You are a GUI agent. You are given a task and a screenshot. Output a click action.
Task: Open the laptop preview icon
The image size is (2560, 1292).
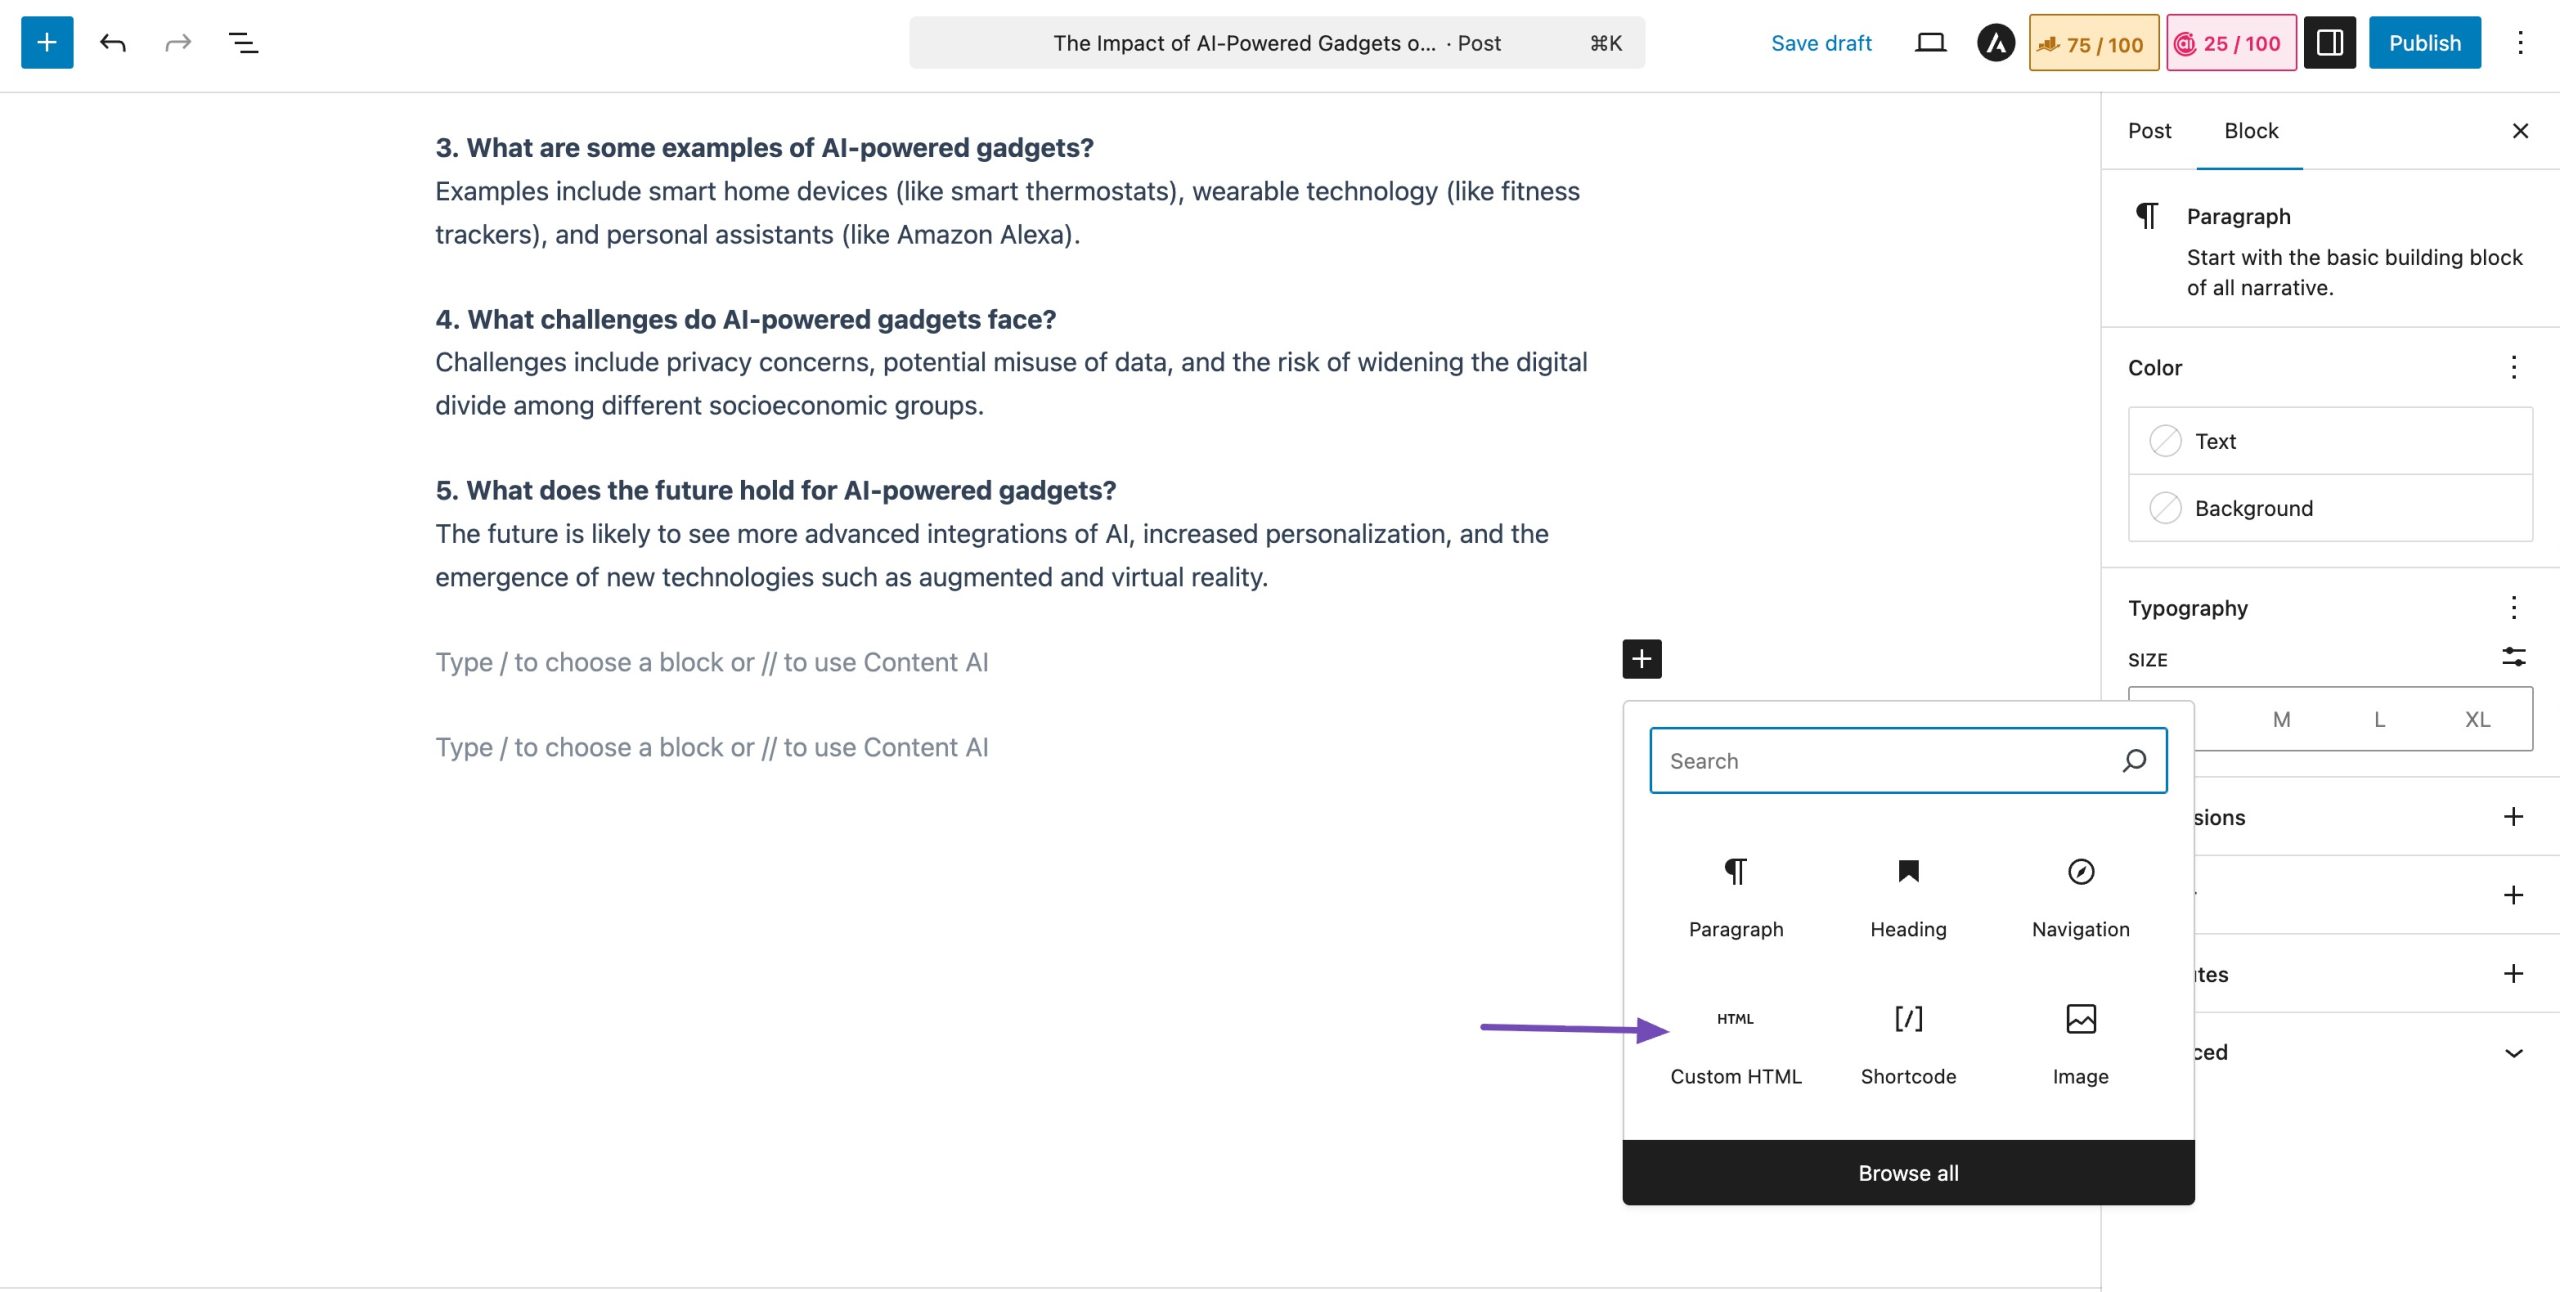click(1930, 43)
